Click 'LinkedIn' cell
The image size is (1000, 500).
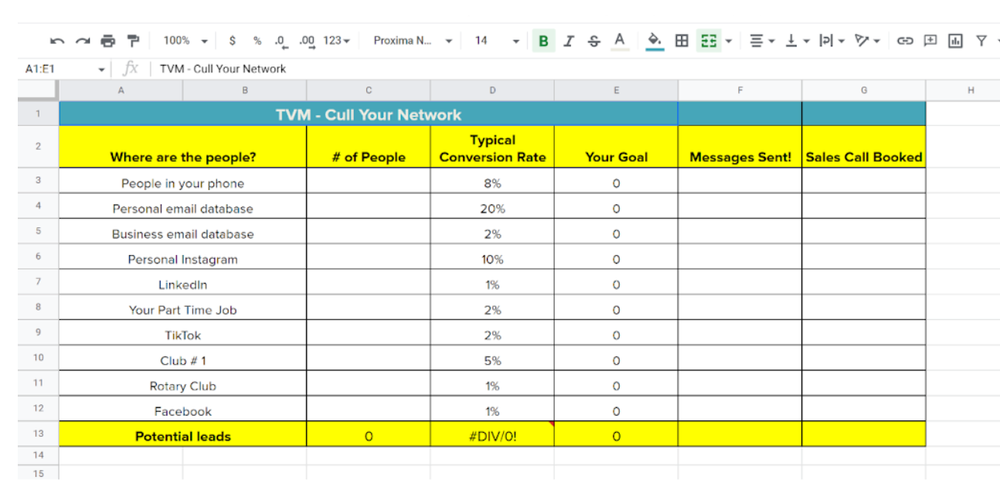click(x=183, y=283)
